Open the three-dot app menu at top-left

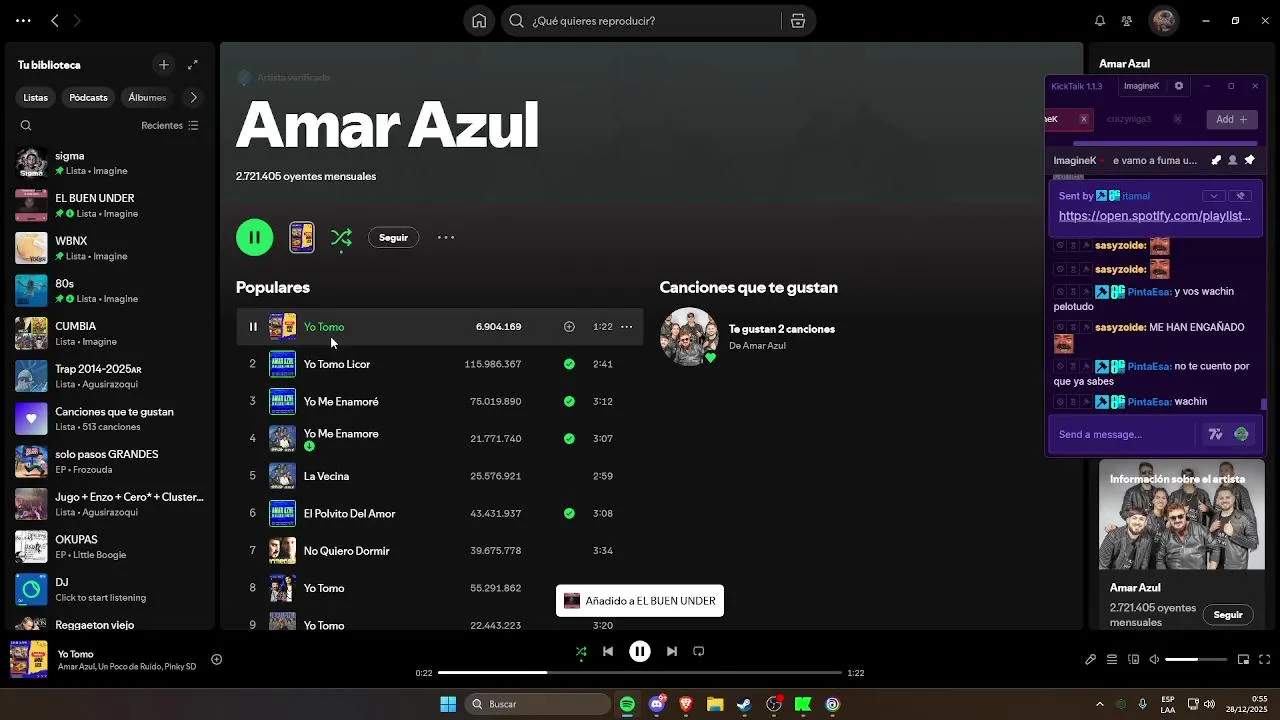click(x=23, y=21)
